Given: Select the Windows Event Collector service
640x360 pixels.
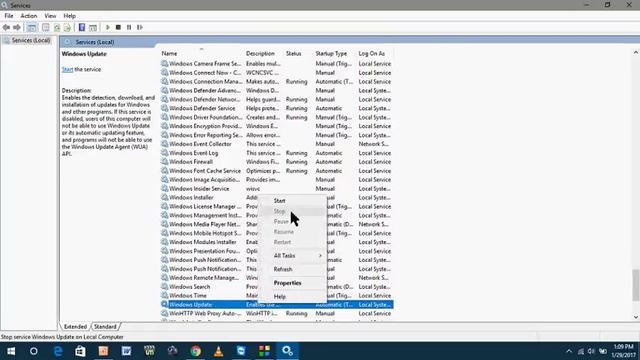Looking at the screenshot, I should [276, 144].
